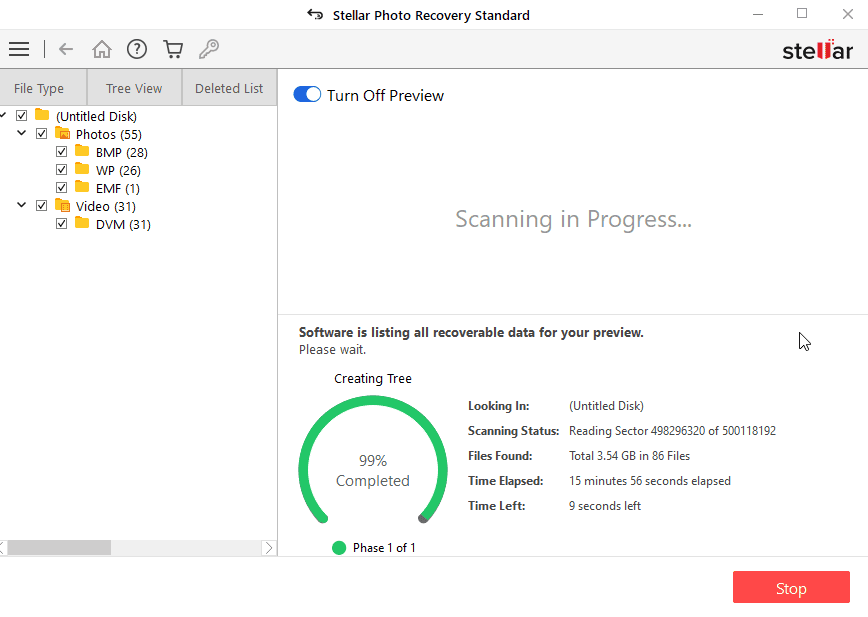Click the scrollbar right arrow

[269, 548]
